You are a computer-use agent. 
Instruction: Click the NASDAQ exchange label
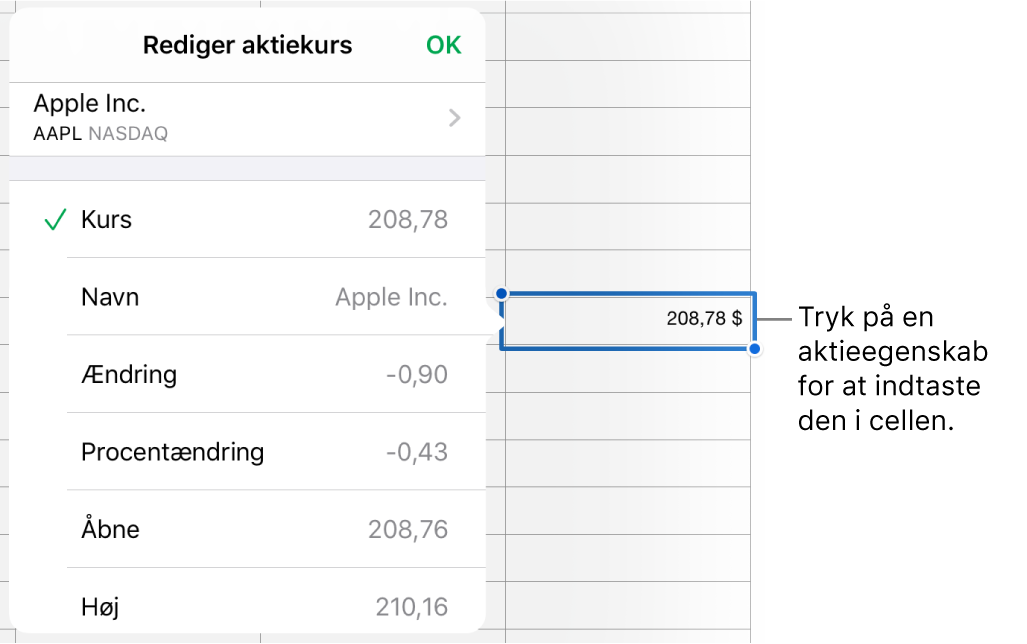[128, 133]
